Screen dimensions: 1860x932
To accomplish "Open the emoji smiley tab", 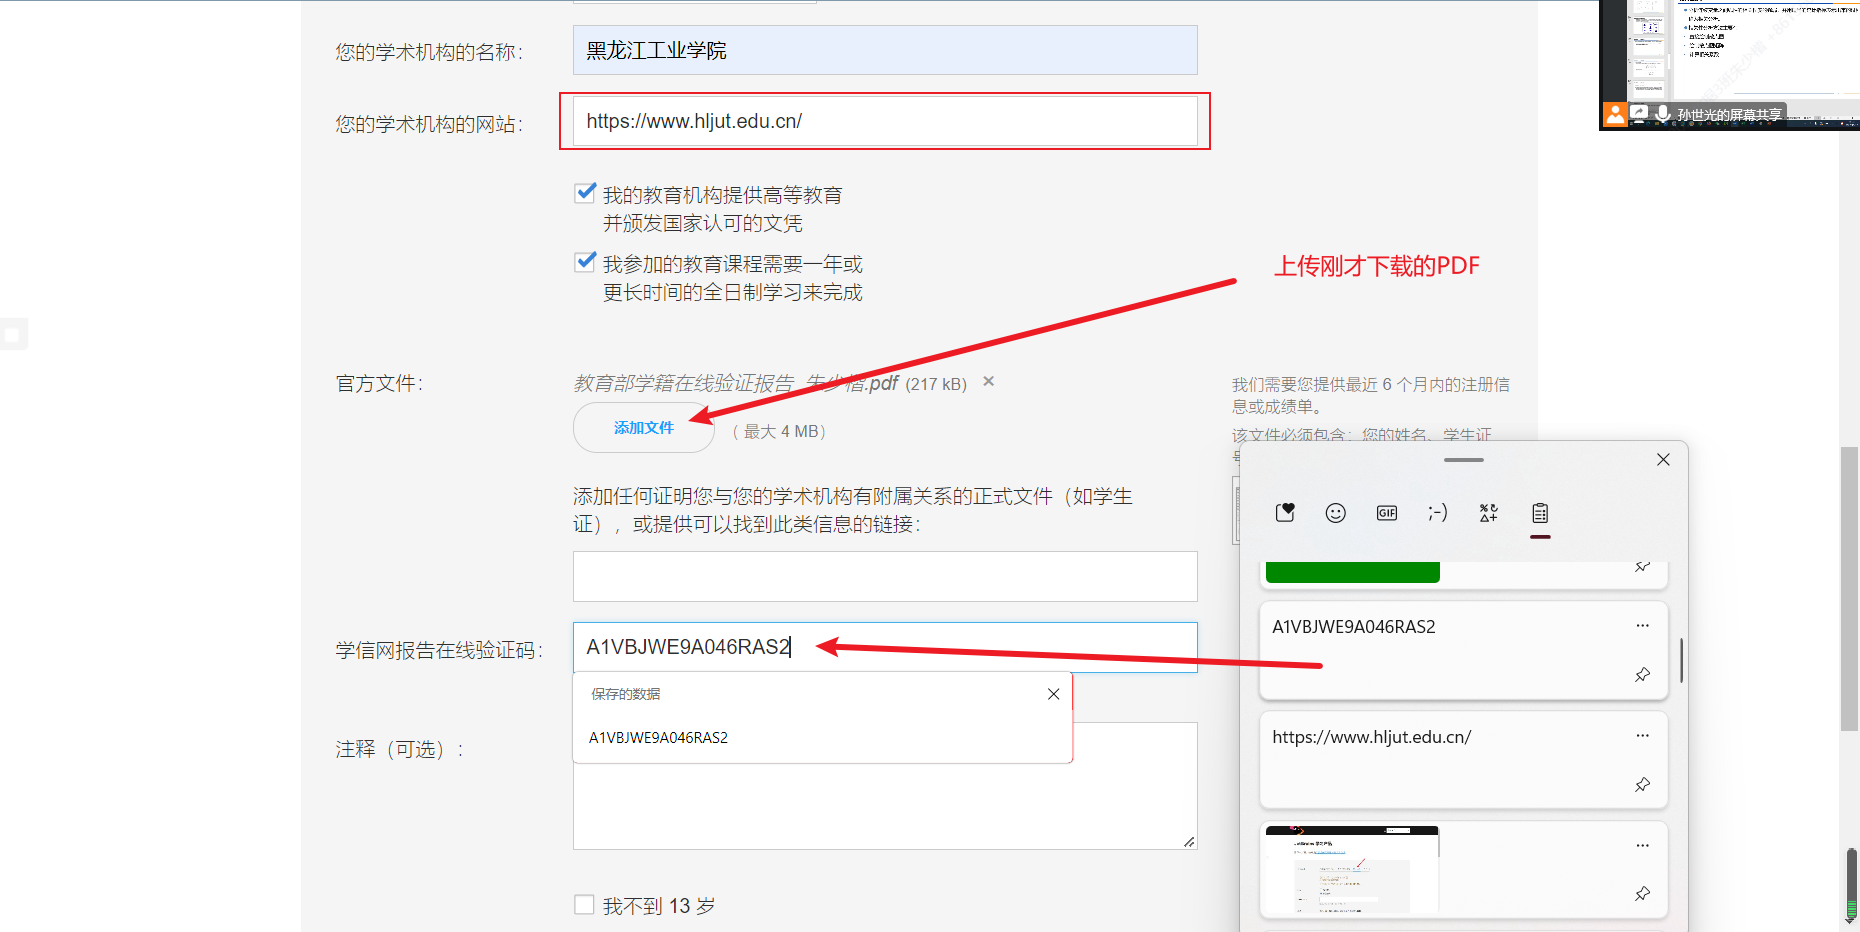I will point(1336,513).
